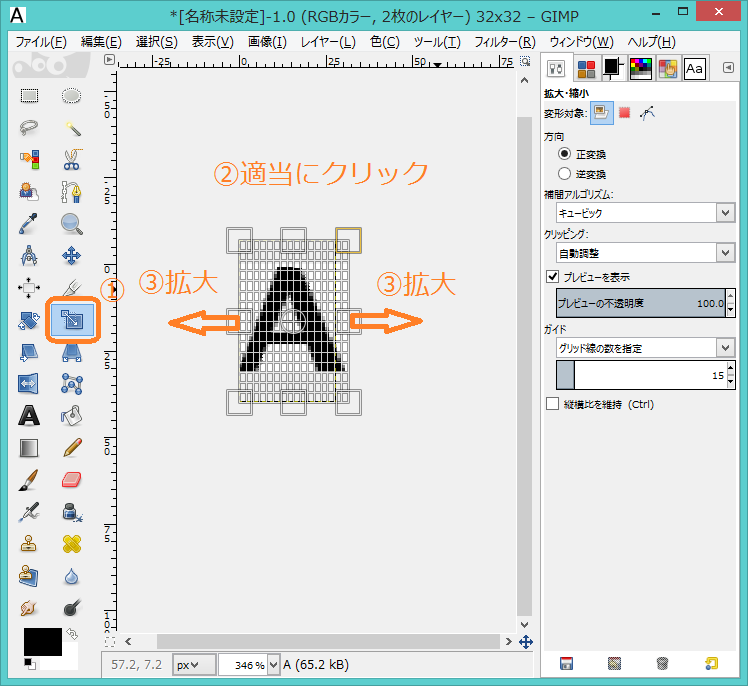748x686 pixels.
Task: Open the 自動調整 clipping dropdown
Action: point(726,253)
